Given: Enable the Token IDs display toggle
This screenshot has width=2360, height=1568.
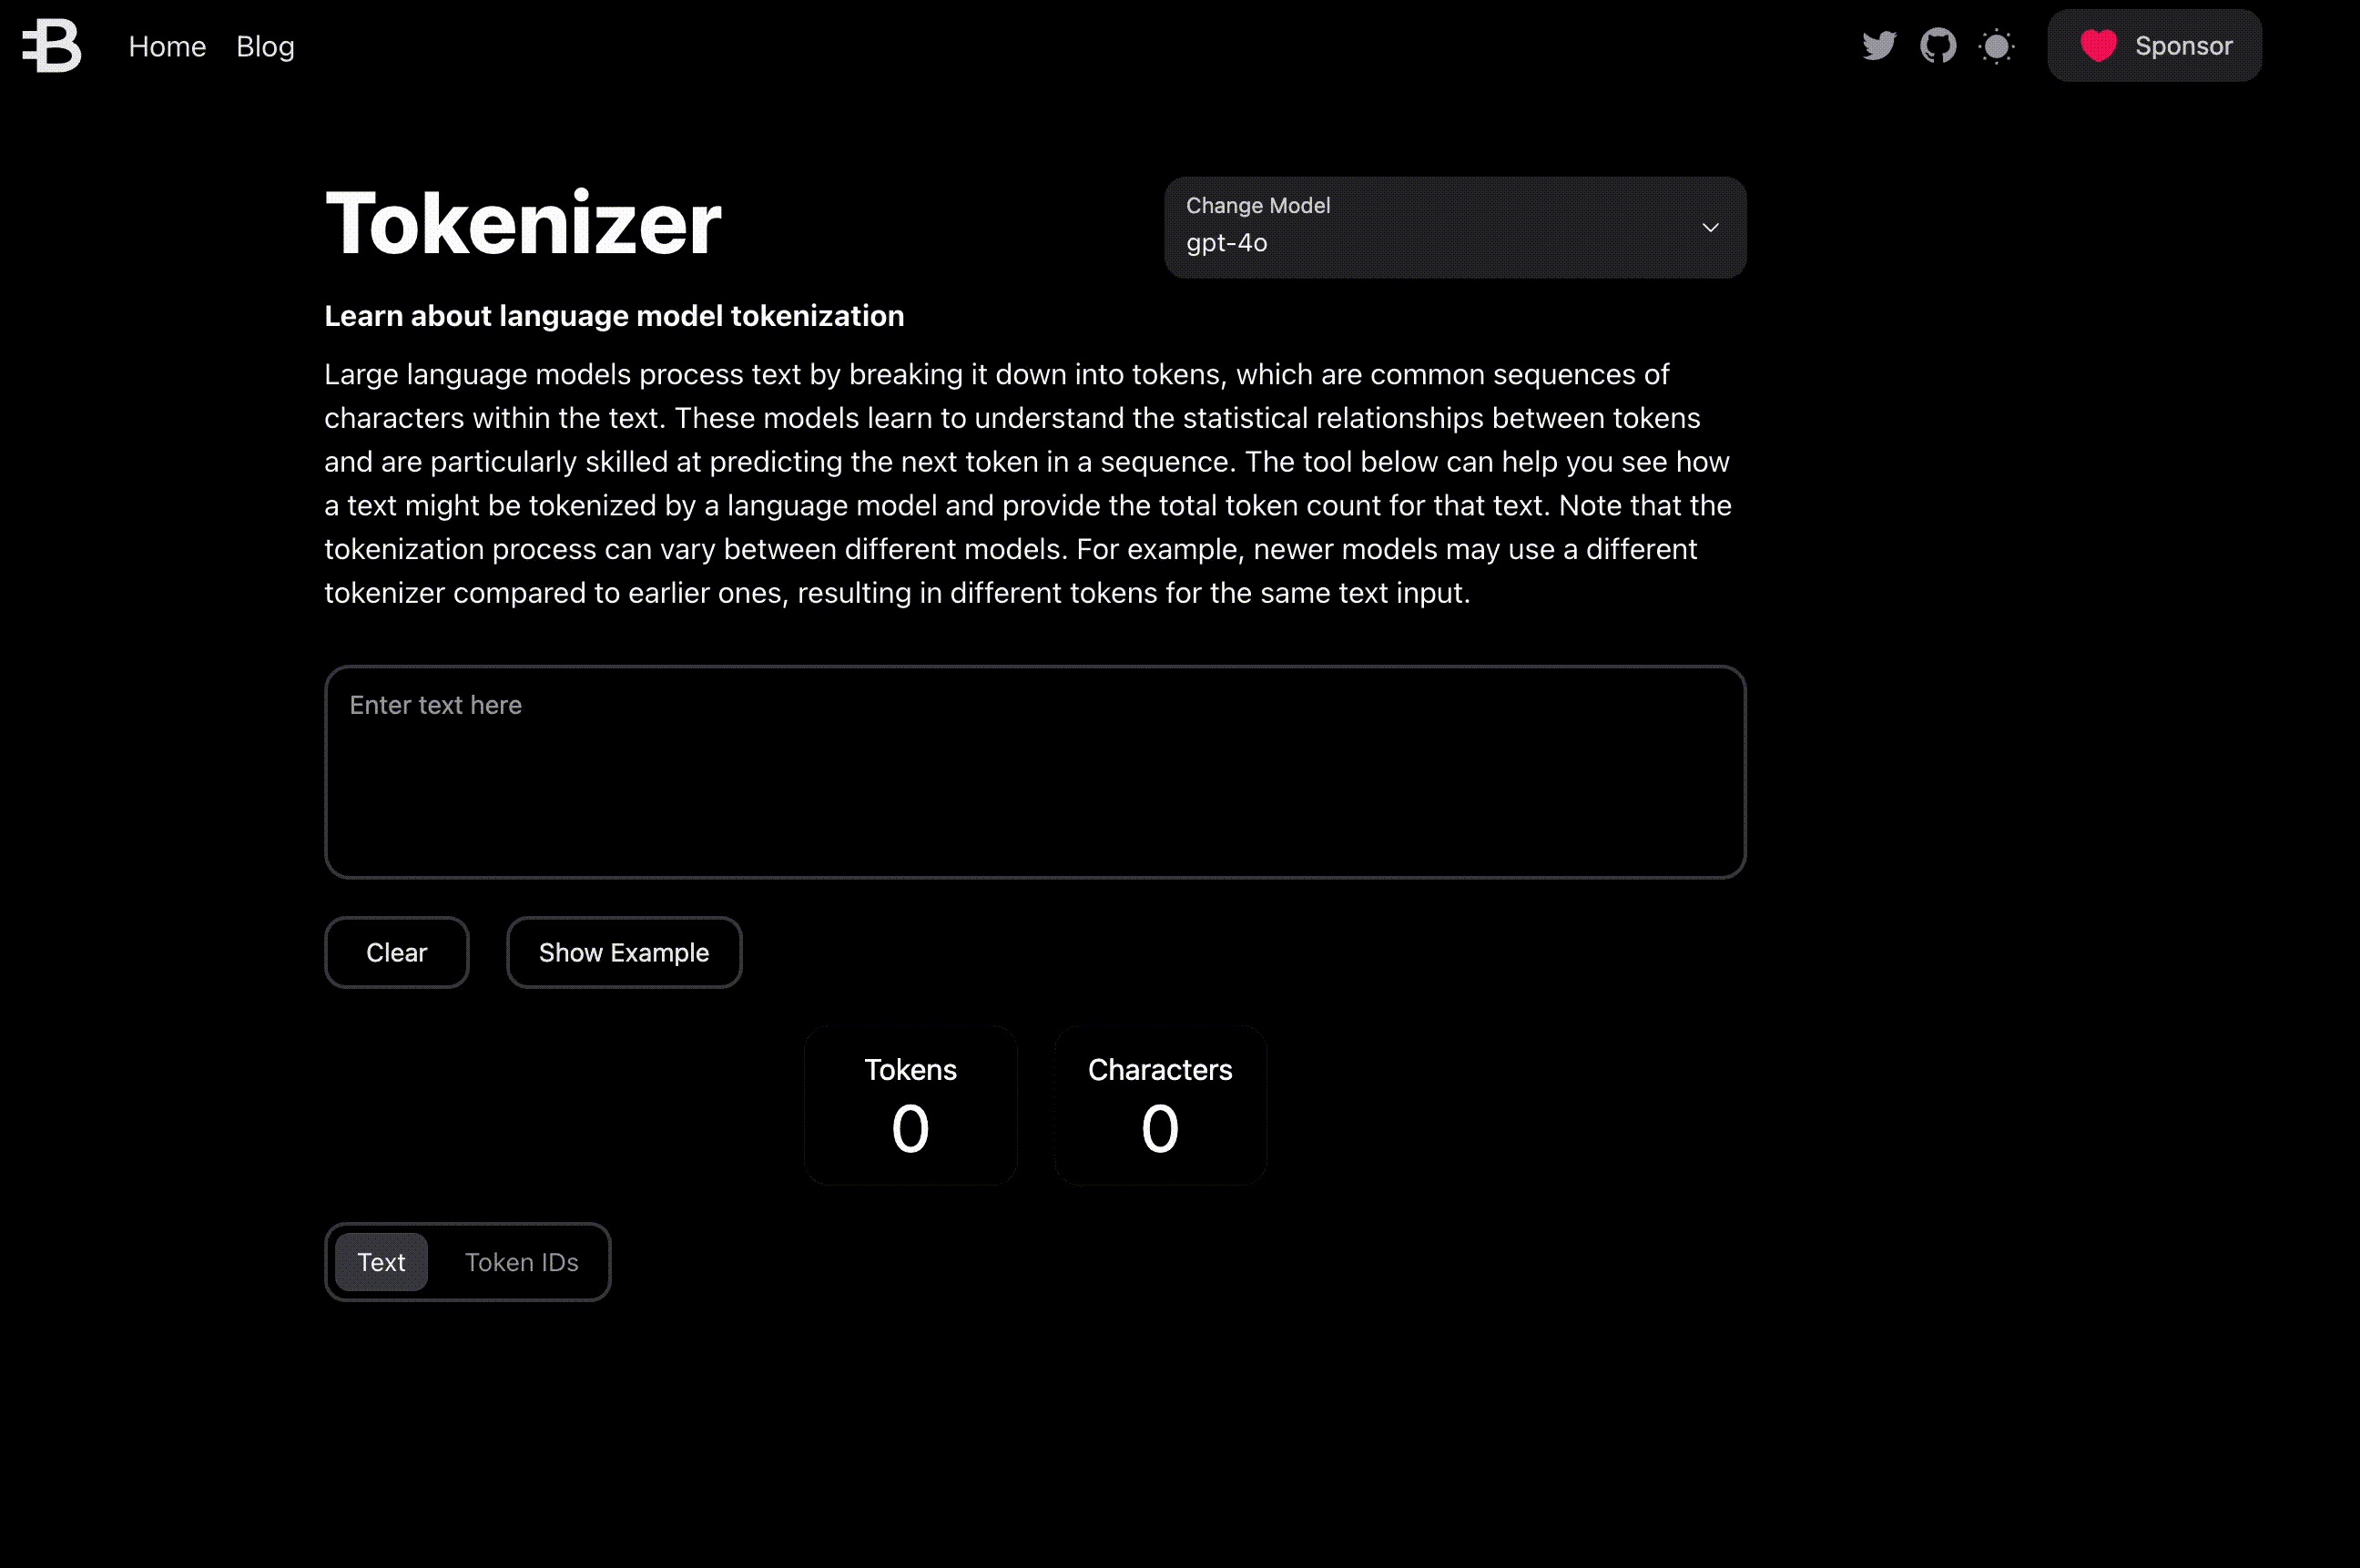Looking at the screenshot, I should point(522,1260).
